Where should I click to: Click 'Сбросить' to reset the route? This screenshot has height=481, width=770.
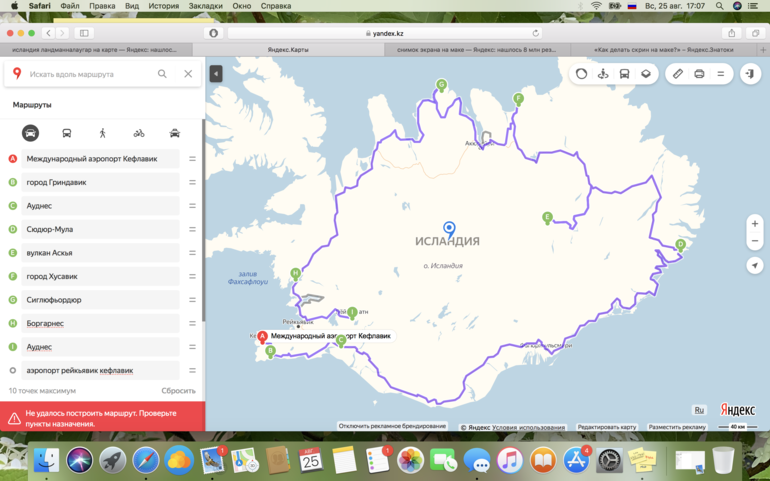point(178,391)
